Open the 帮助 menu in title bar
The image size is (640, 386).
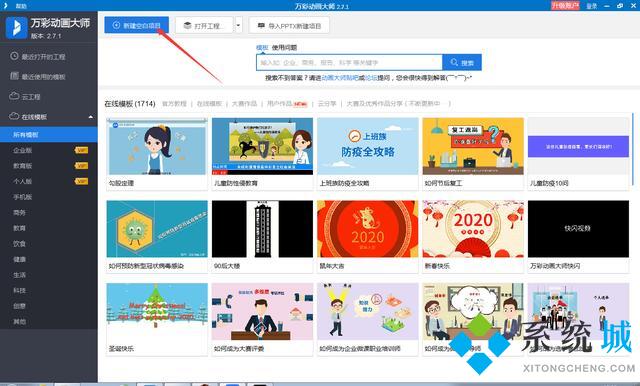(21, 6)
